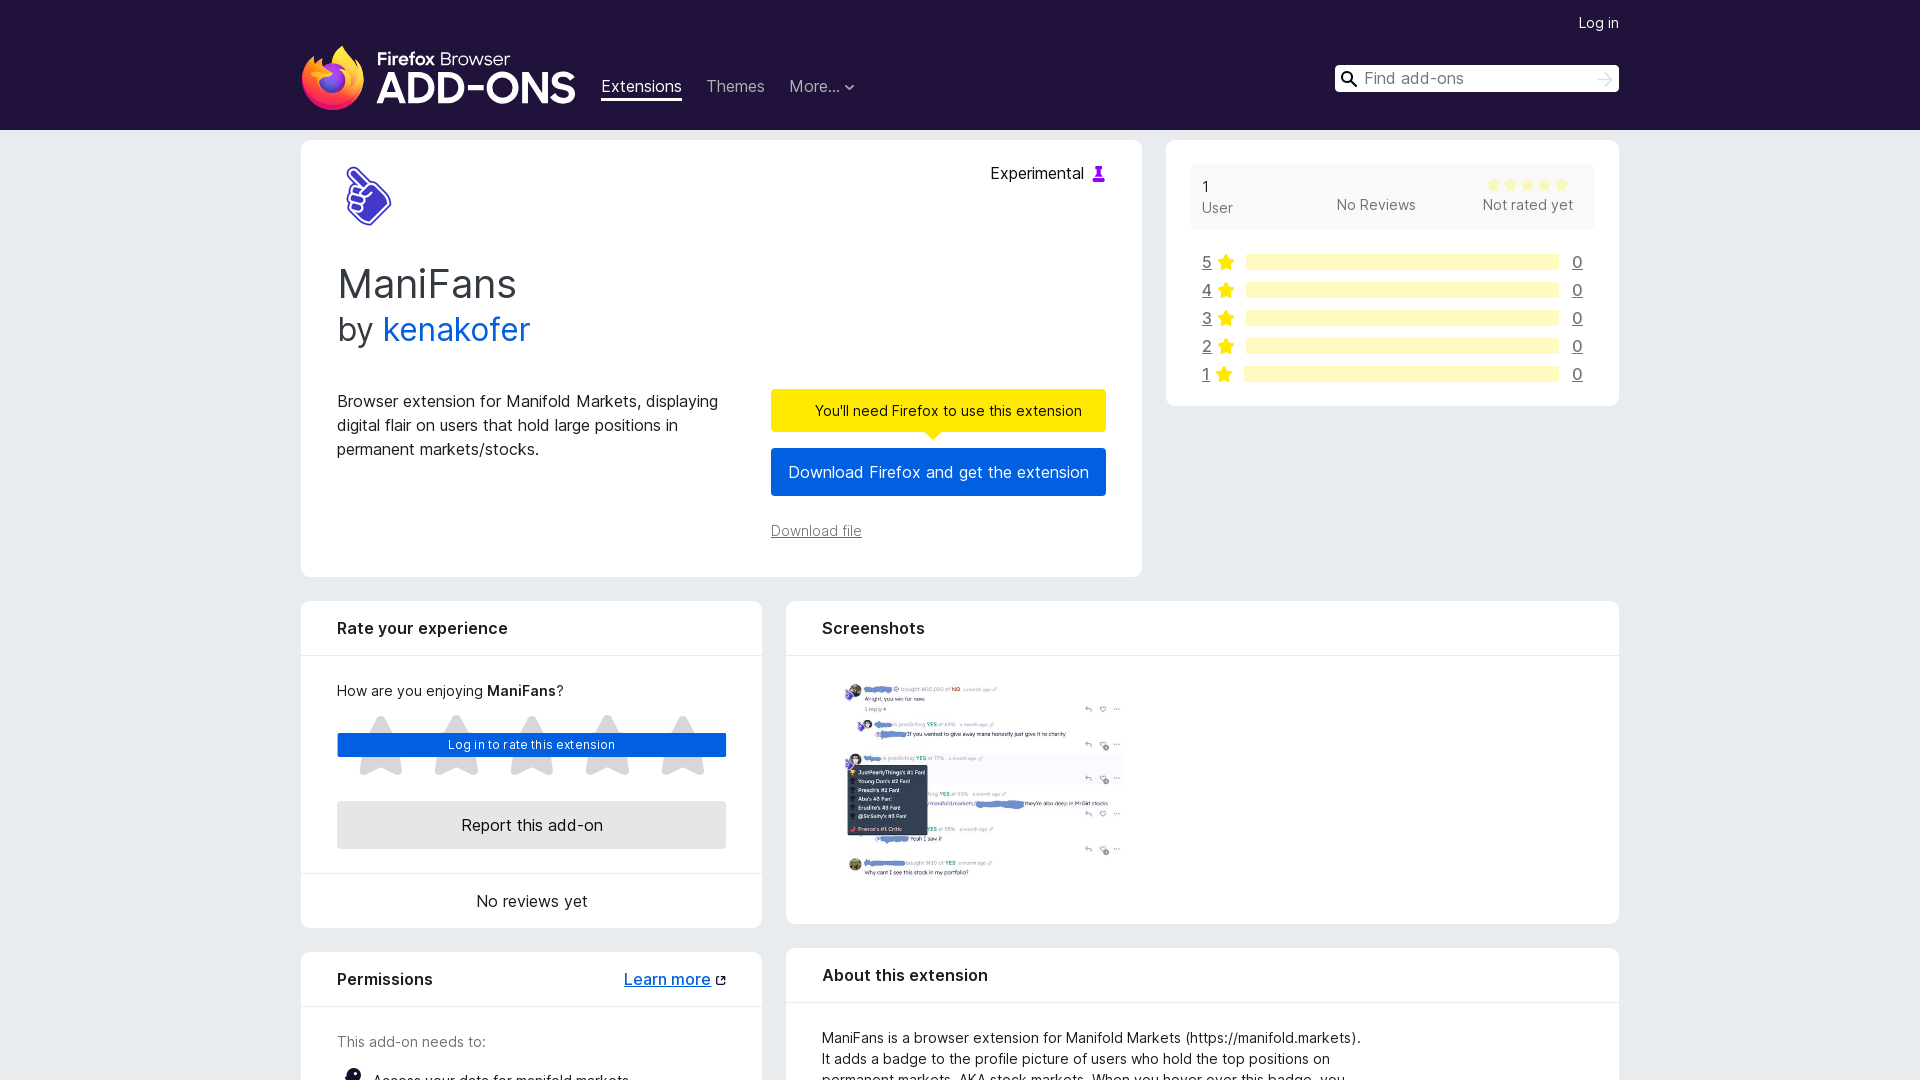The image size is (1920, 1080).
Task: Open the Extensions tab
Action: [x=641, y=87]
